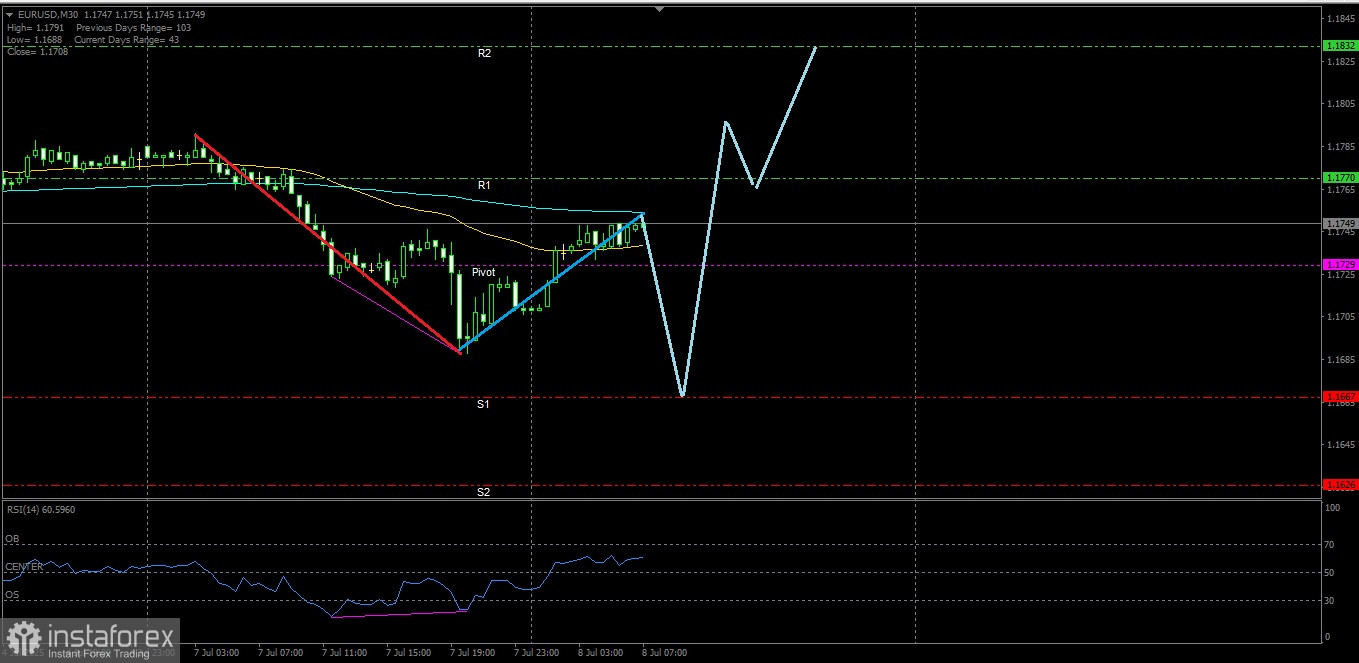Click the OB overbought level label

(12, 538)
